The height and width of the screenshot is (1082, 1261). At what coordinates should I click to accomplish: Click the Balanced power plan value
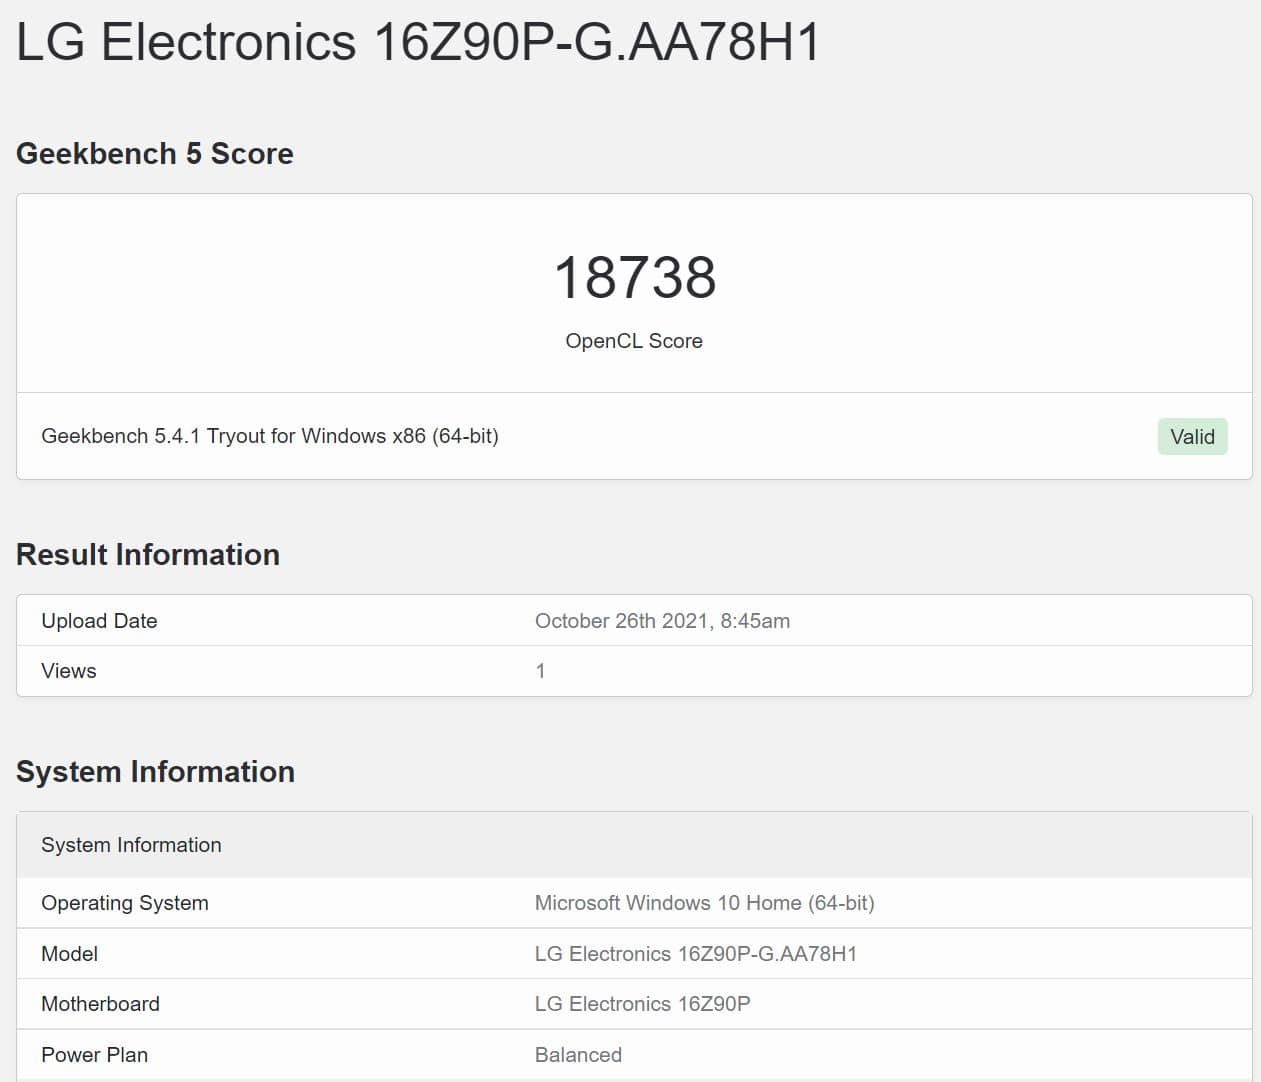578,1055
